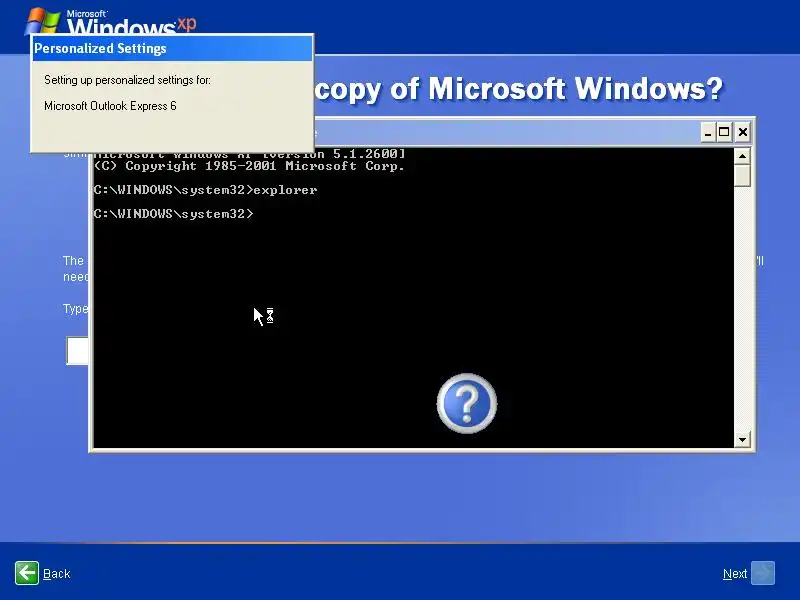
Task: Click the Personalized Settings title bar
Action: [172, 49]
